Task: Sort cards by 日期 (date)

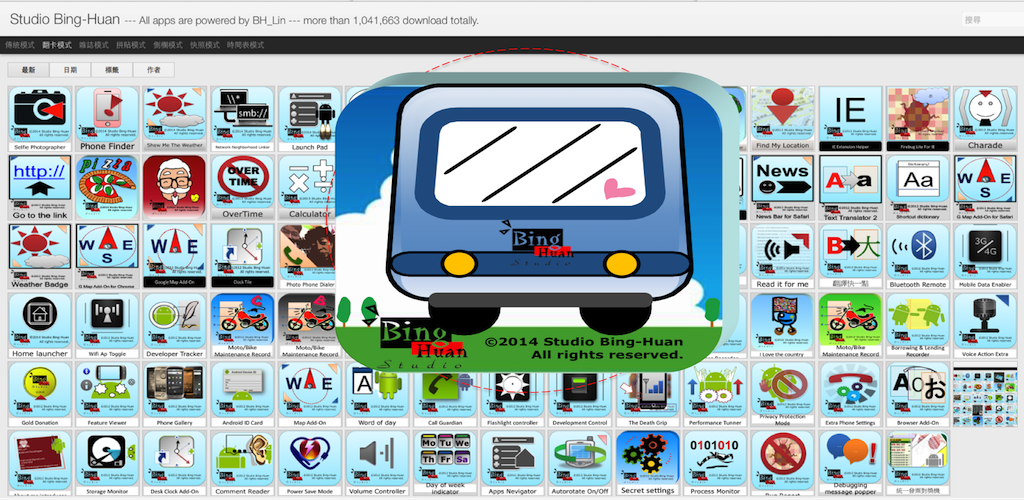Action: [x=71, y=70]
